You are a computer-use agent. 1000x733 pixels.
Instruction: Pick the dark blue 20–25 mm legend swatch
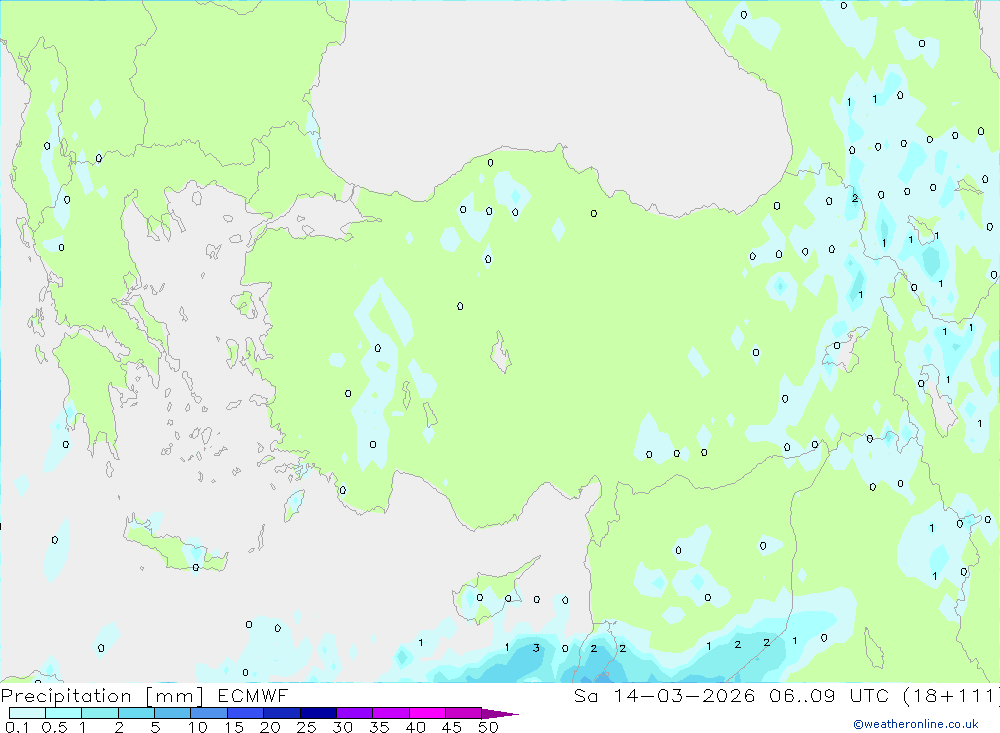(282, 713)
